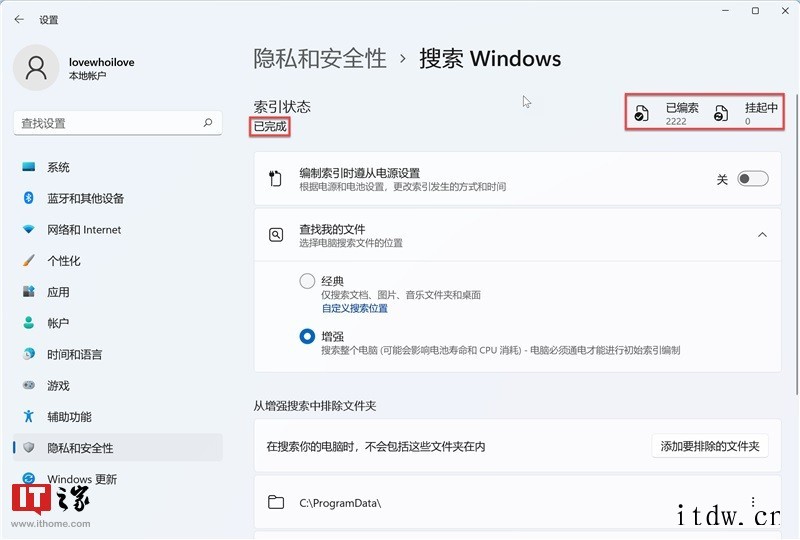This screenshot has width=800, height=540.
Task: Click the power plug icon in indexing row
Action: 275,179
